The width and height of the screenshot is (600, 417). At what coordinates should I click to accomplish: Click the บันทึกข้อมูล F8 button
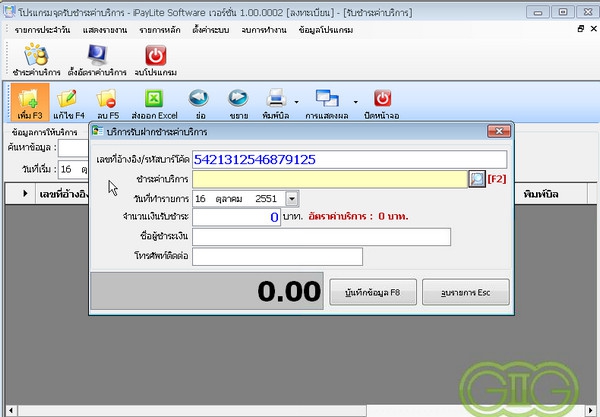click(x=373, y=292)
